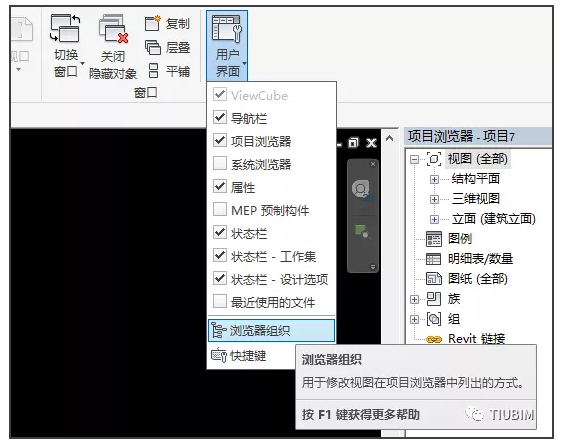Image resolution: width=563 pixels, height=445 pixels.
Task: Close the navigation bar with small x
Action: coord(373,164)
